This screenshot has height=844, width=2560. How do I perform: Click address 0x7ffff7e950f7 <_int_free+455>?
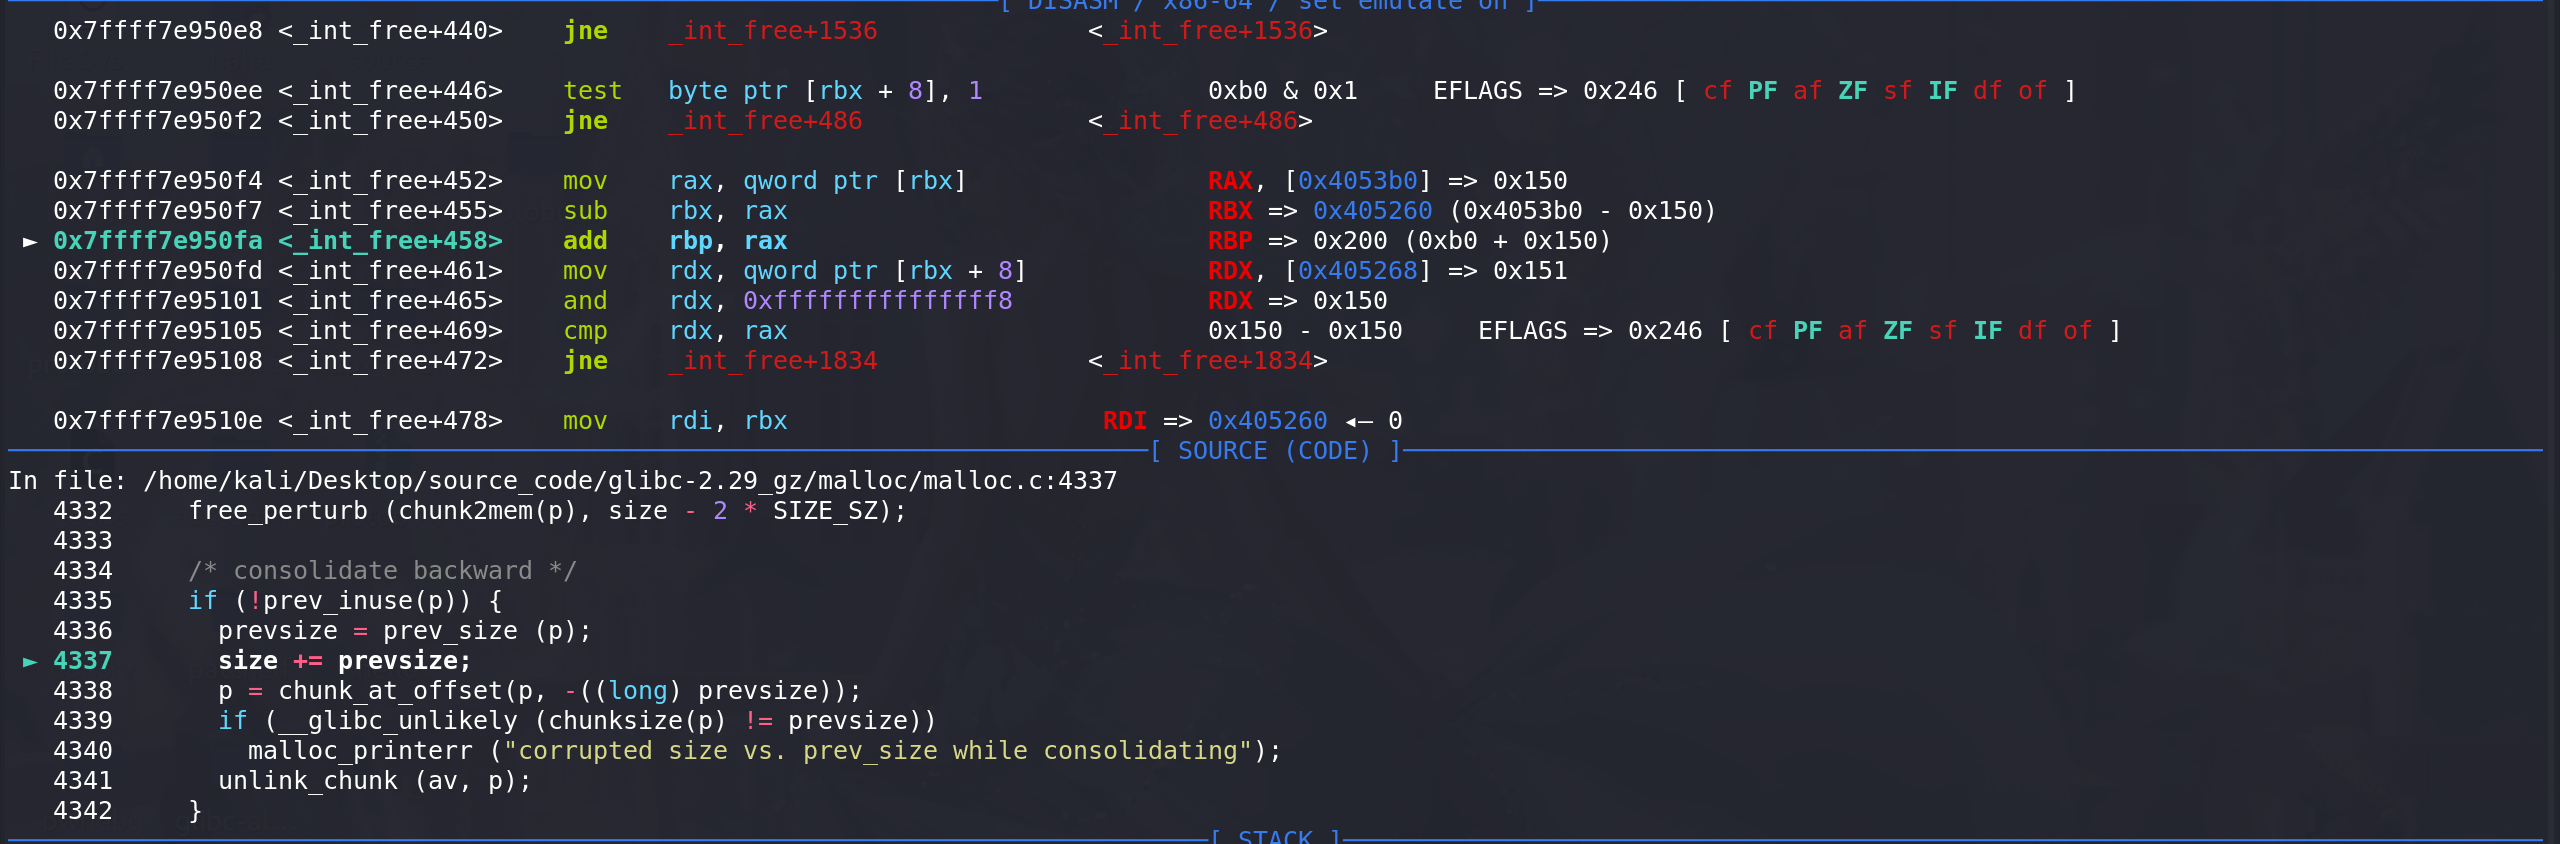click(x=278, y=211)
